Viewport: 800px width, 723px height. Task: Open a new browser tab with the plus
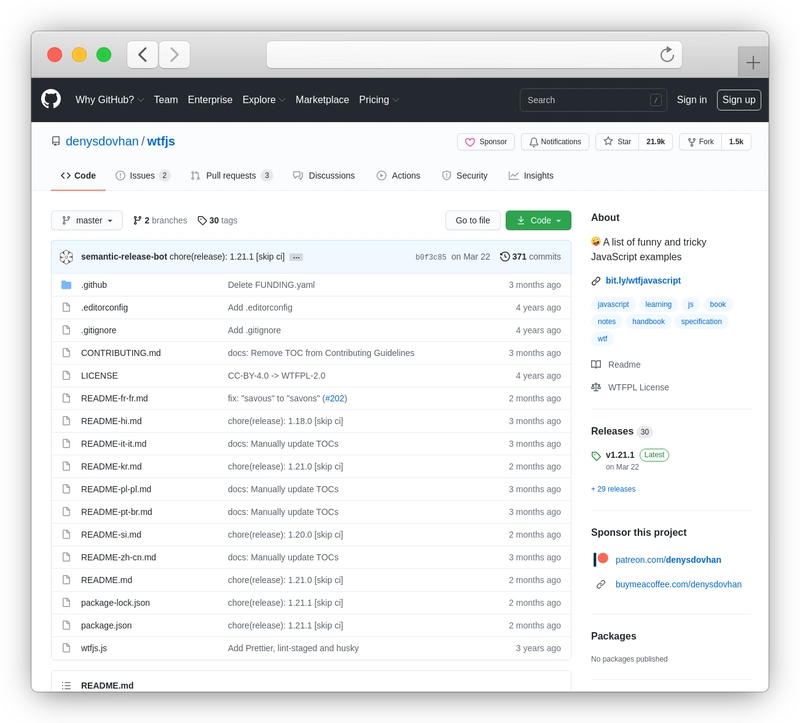(753, 63)
